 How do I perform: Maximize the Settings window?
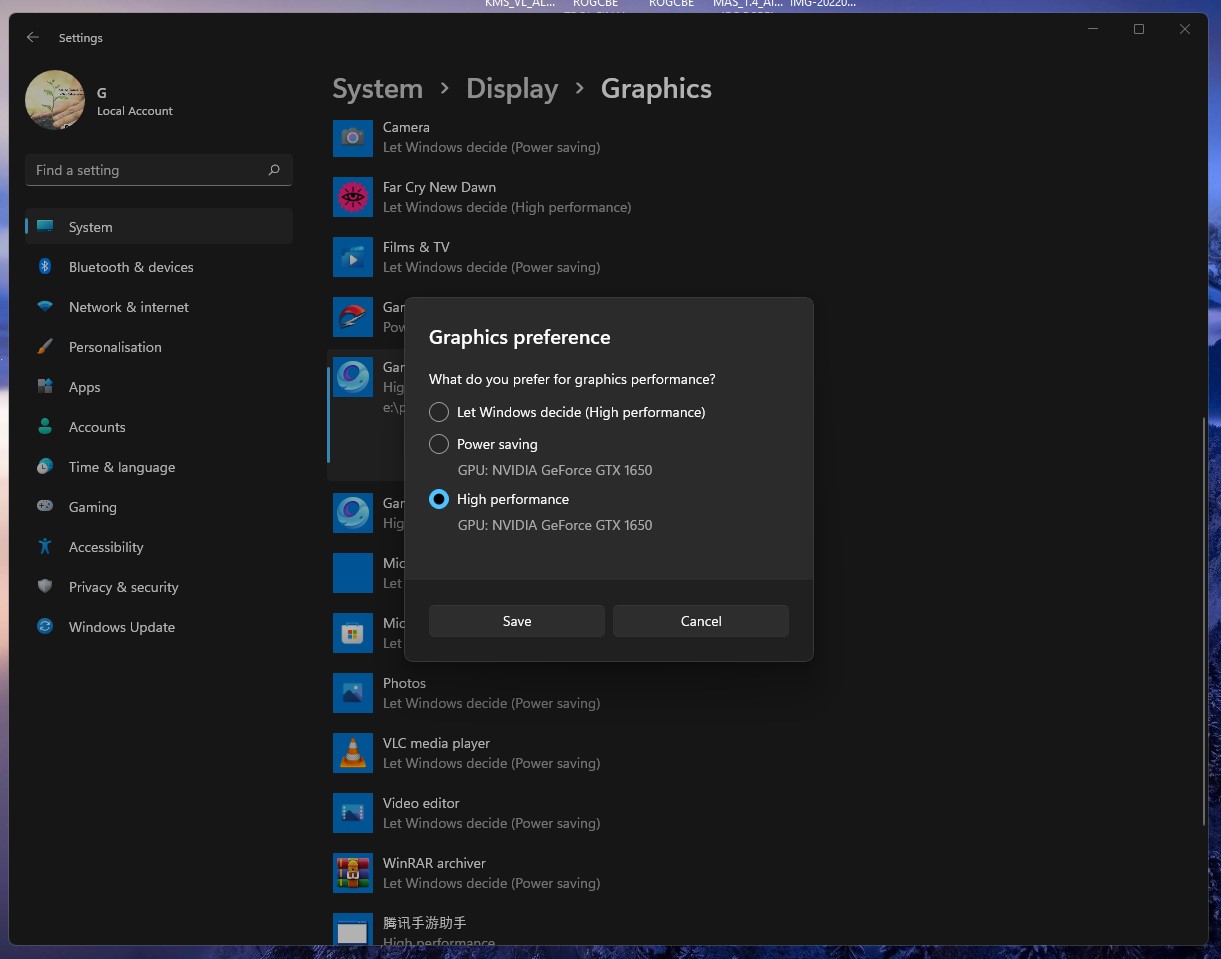click(x=1138, y=29)
